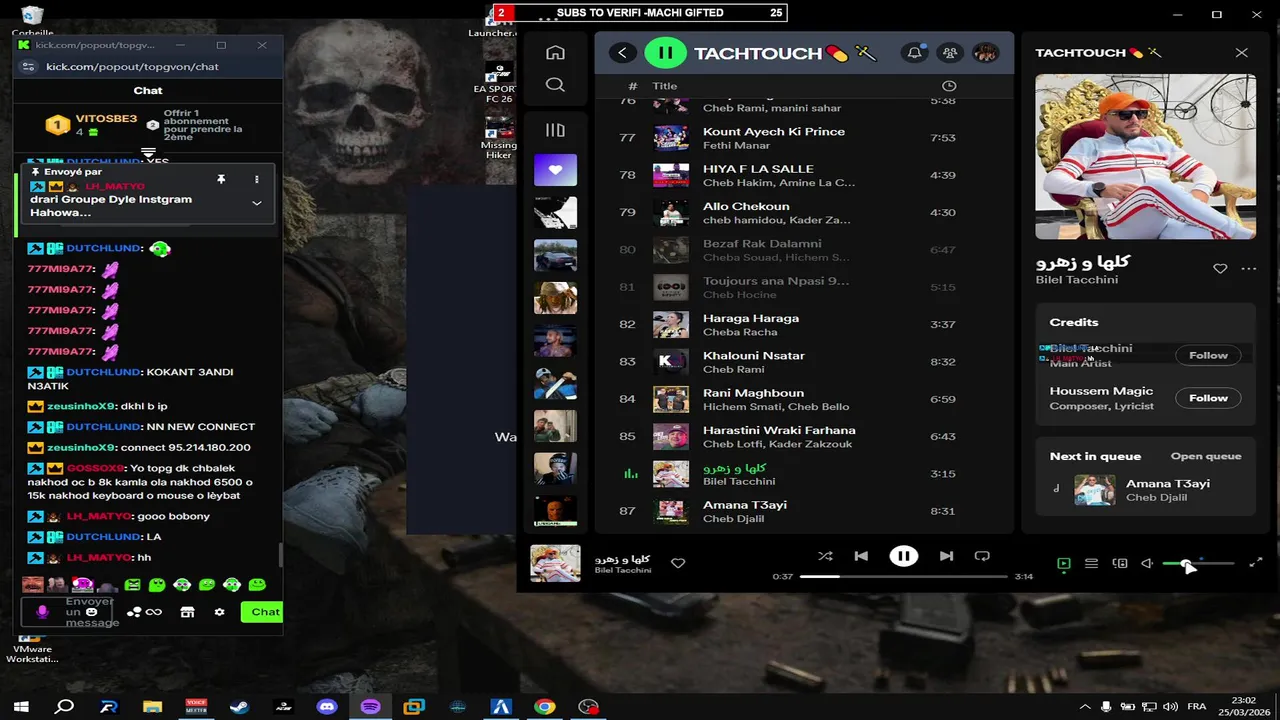Open profile avatar in Spotify header
Screen dimensions: 1280x720
click(985, 53)
